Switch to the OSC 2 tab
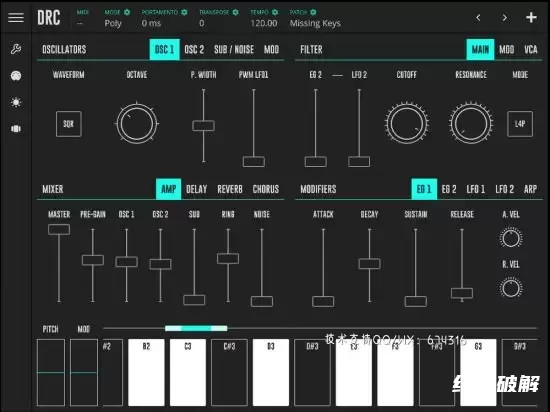 click(194, 49)
